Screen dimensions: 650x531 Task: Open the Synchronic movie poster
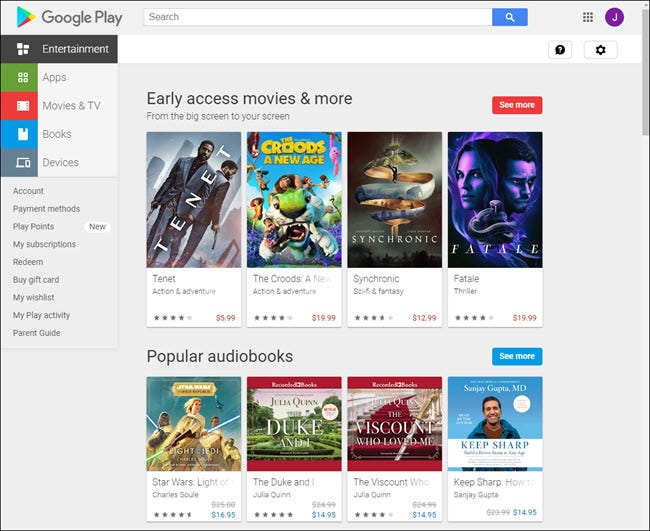tap(395, 200)
